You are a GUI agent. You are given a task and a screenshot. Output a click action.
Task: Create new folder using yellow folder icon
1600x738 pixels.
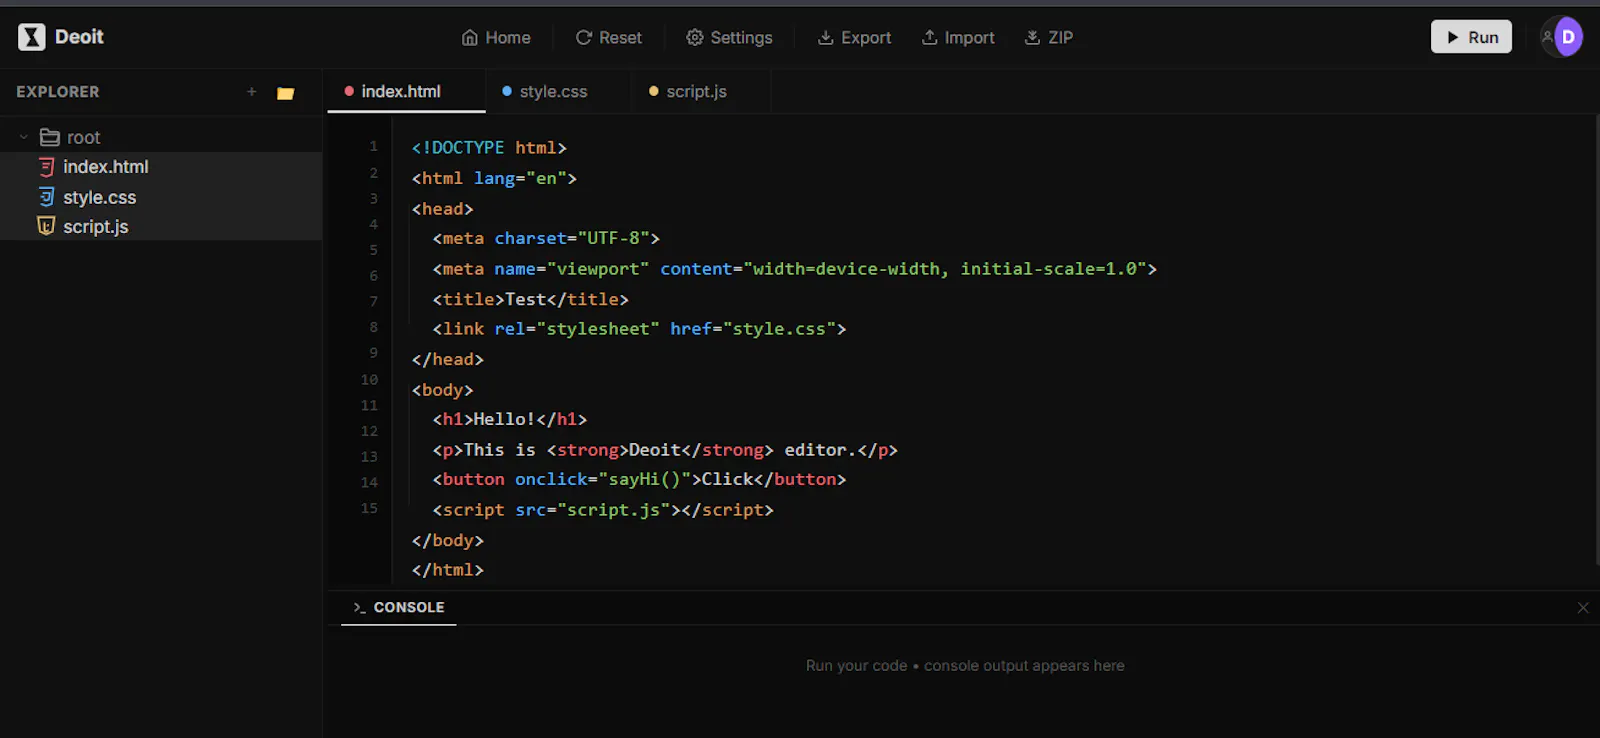pos(285,93)
